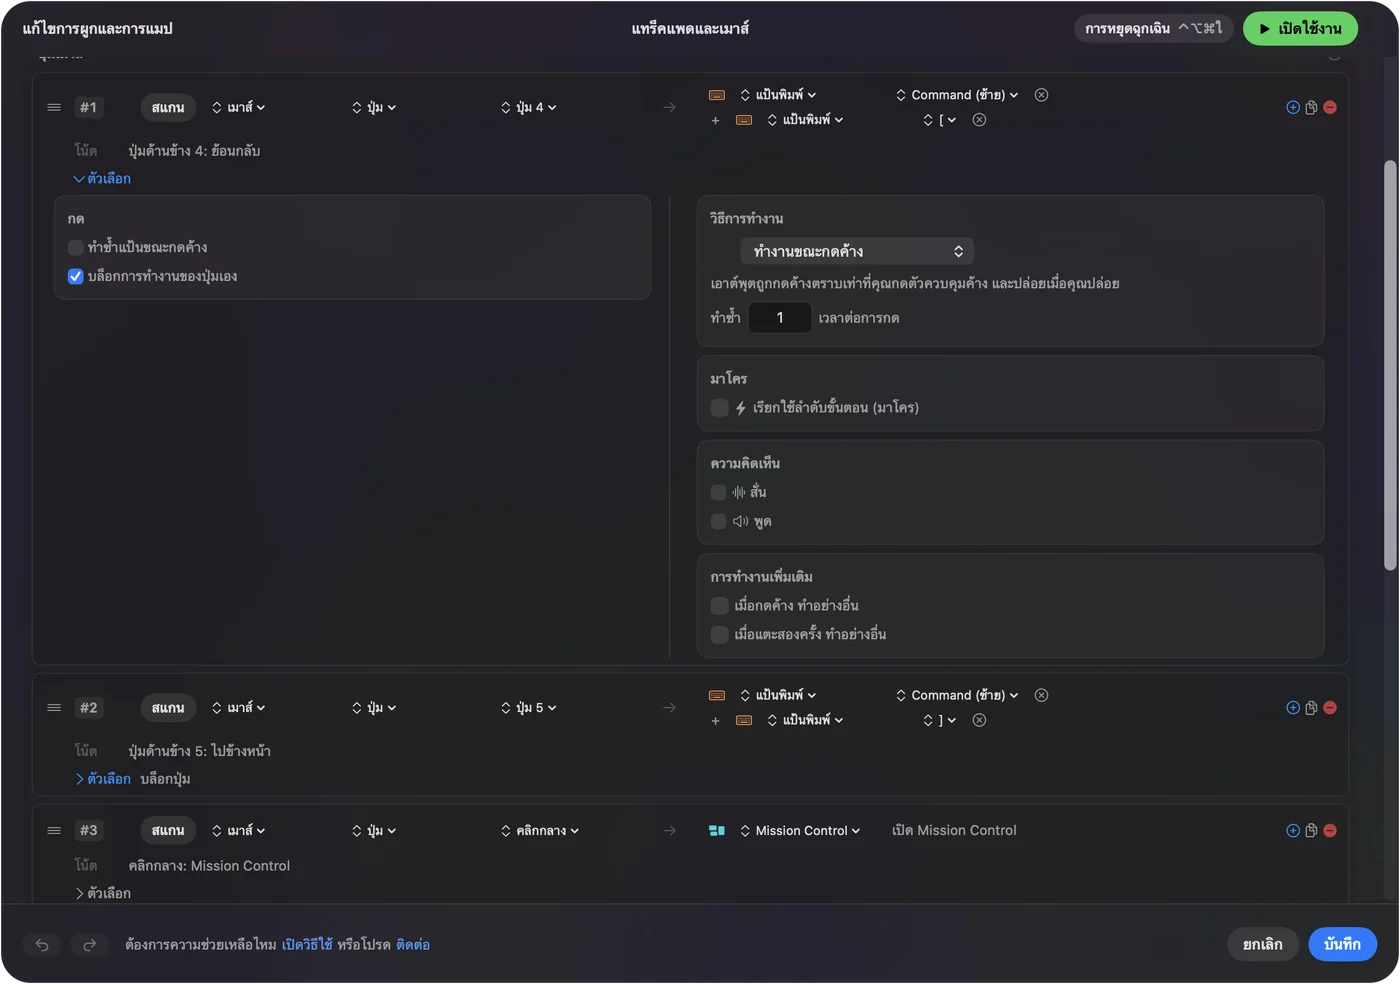Click the drag handle icon of row #1
Image resolution: width=1400 pixels, height=984 pixels.
pyautogui.click(x=54, y=107)
